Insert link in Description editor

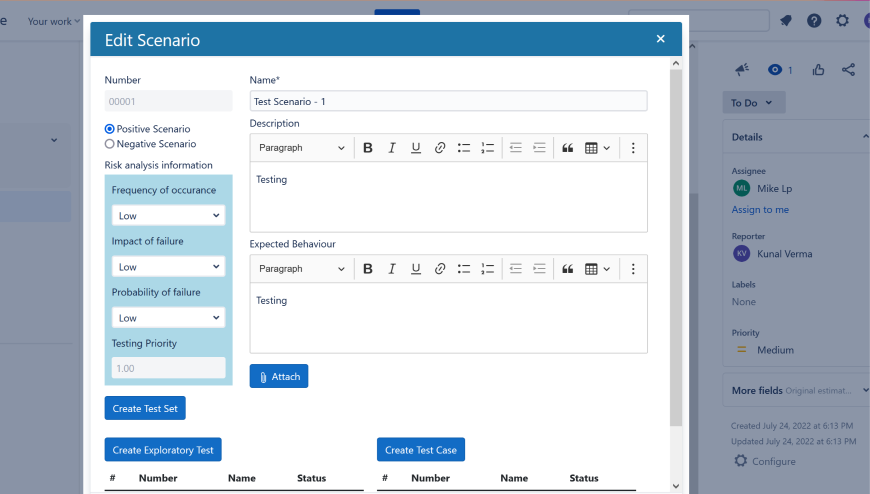[x=440, y=148]
